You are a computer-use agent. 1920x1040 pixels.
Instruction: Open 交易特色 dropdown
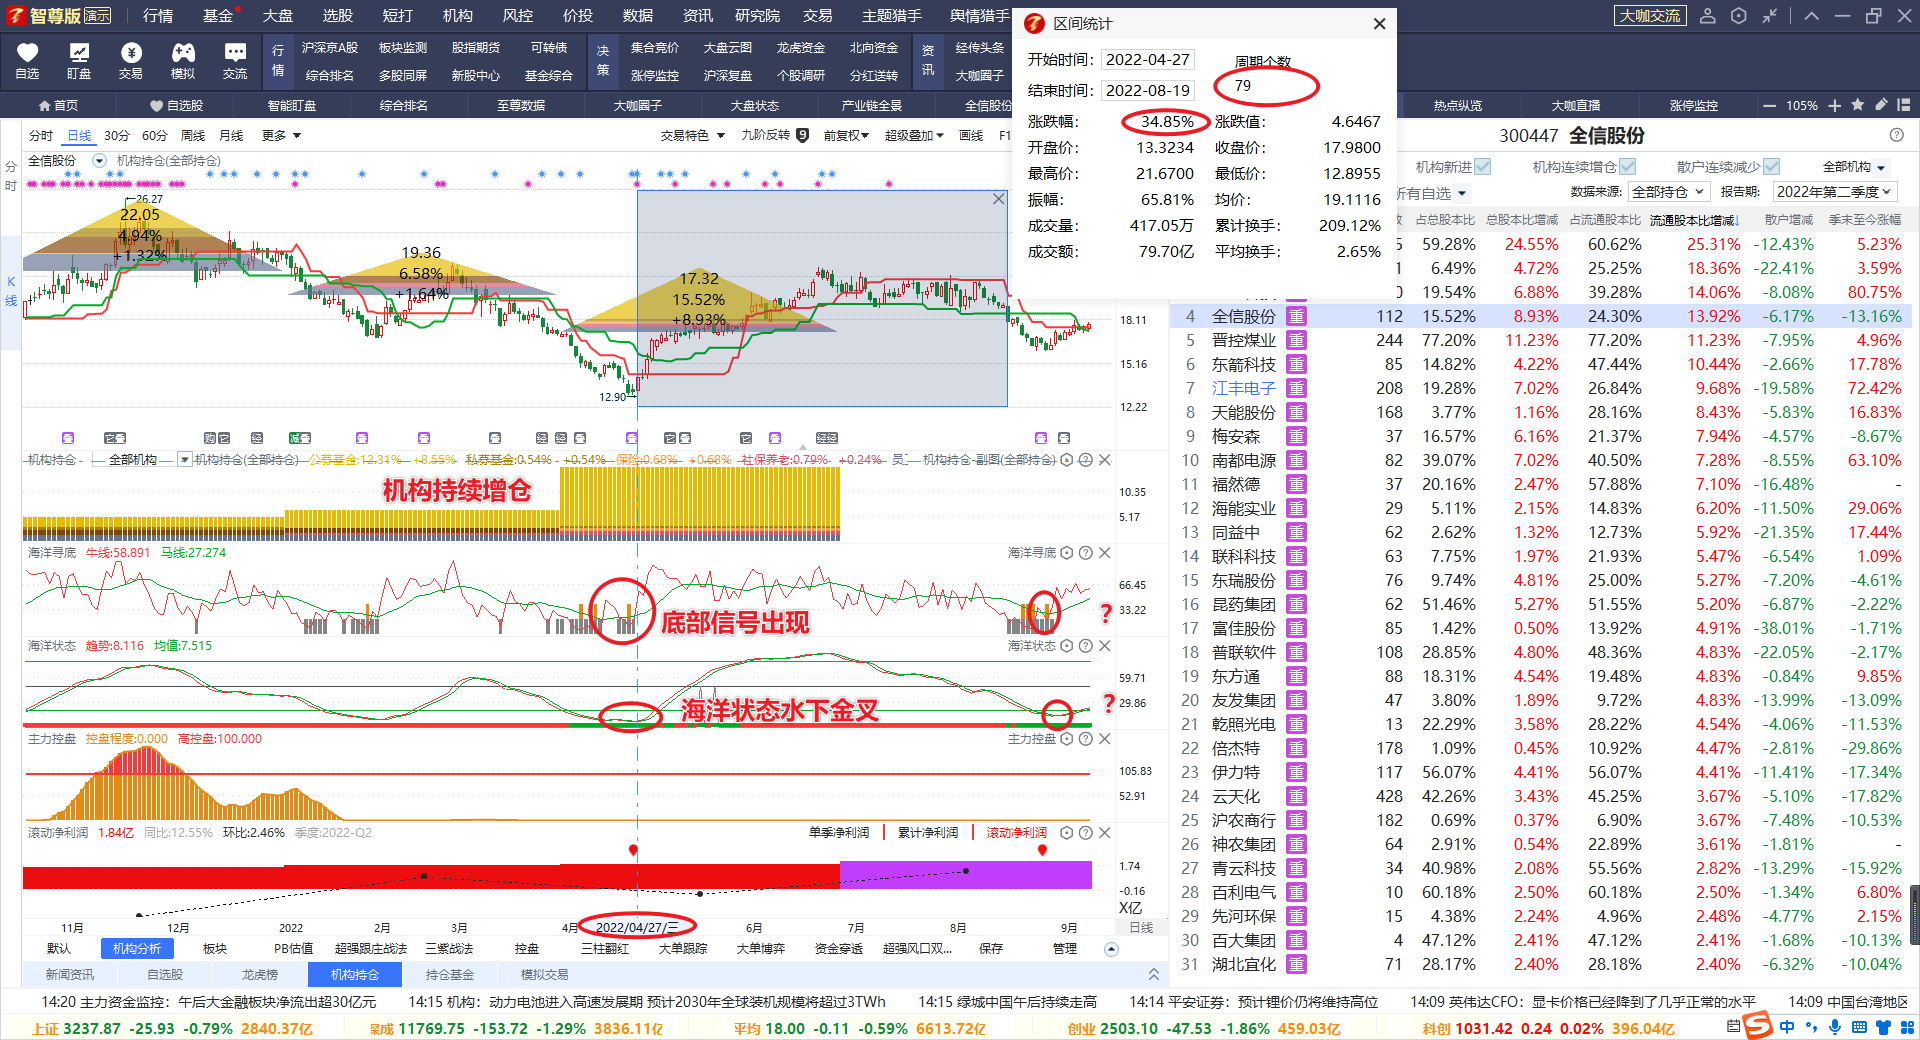(693, 136)
